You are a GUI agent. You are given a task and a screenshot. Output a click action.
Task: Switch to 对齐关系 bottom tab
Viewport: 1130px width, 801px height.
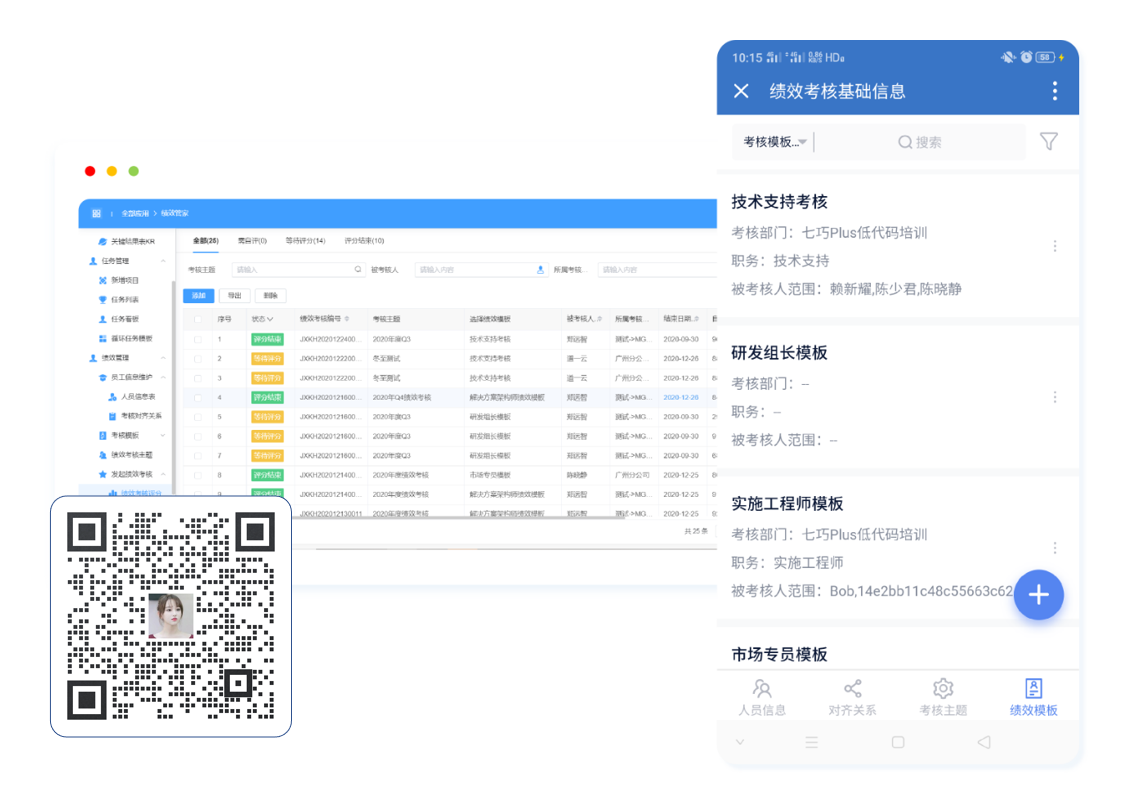[853, 697]
